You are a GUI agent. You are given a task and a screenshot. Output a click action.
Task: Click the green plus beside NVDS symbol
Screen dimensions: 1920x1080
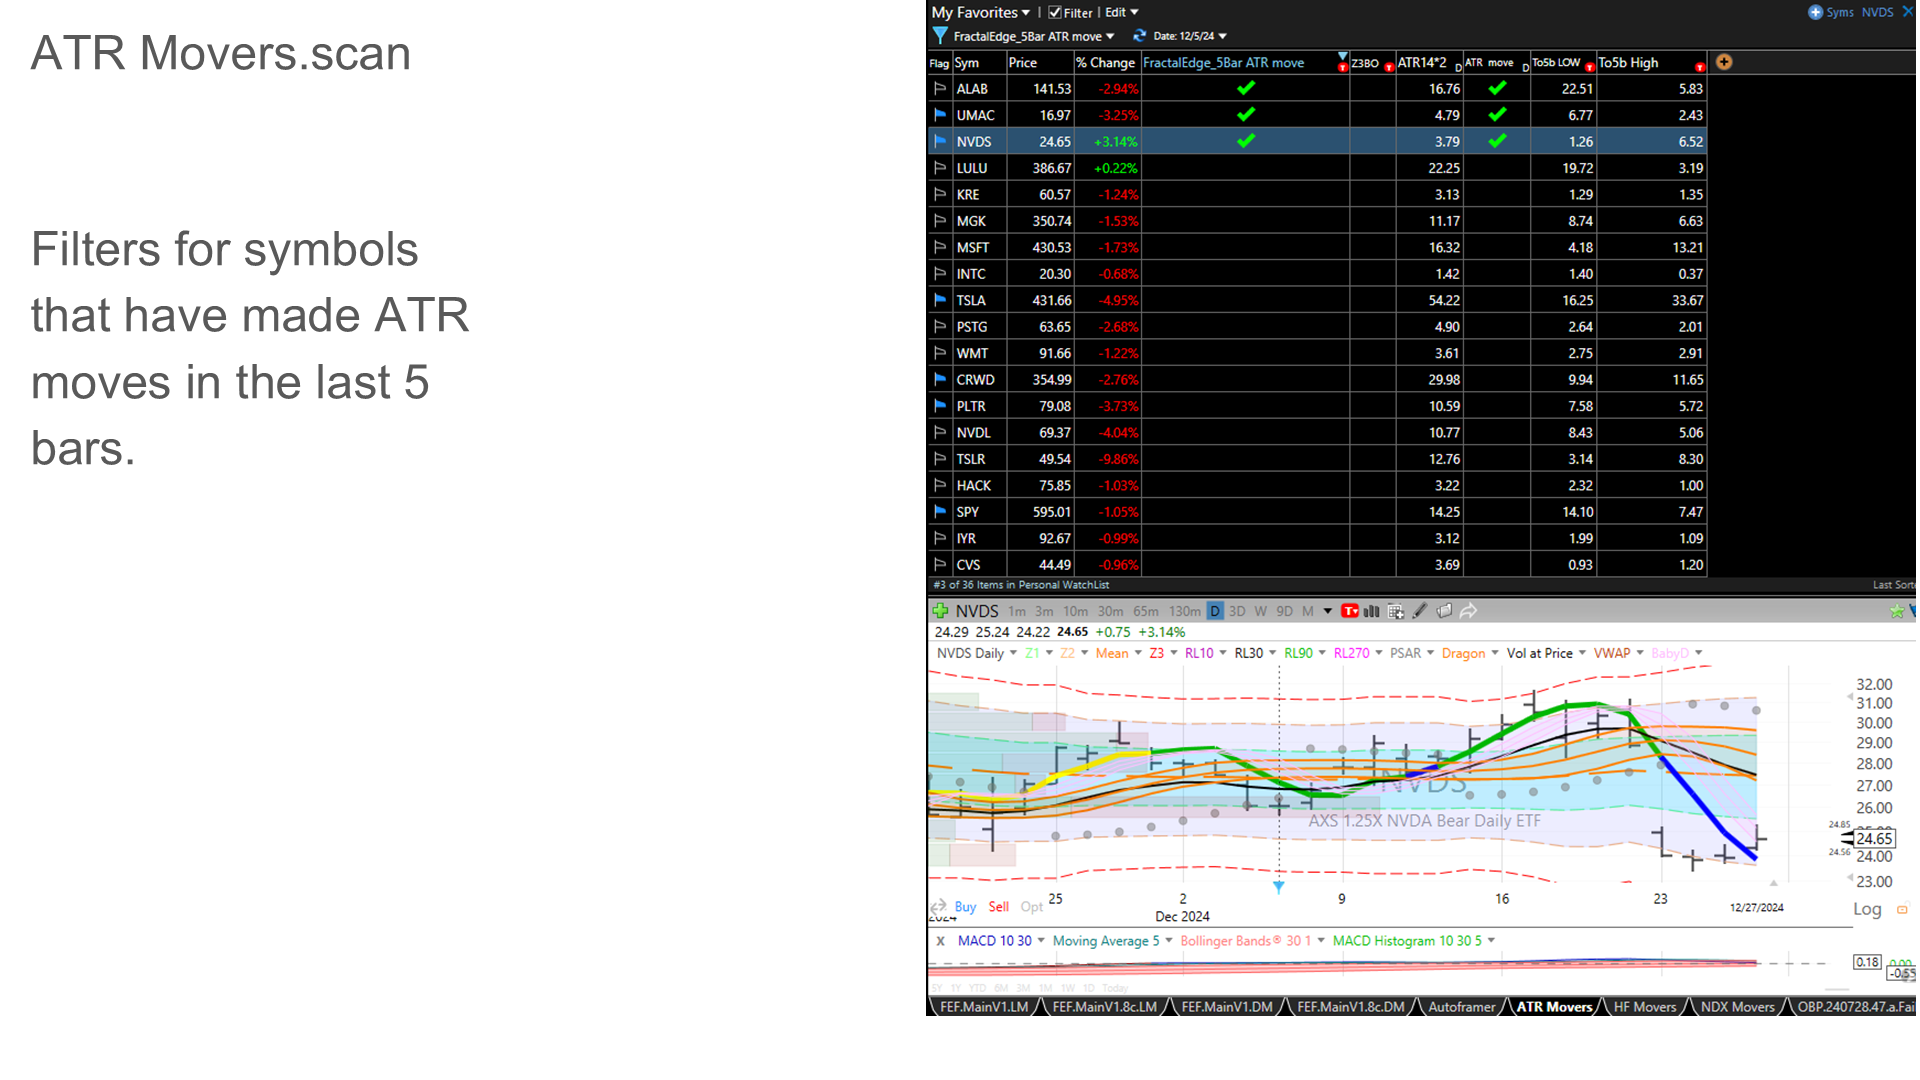940,611
